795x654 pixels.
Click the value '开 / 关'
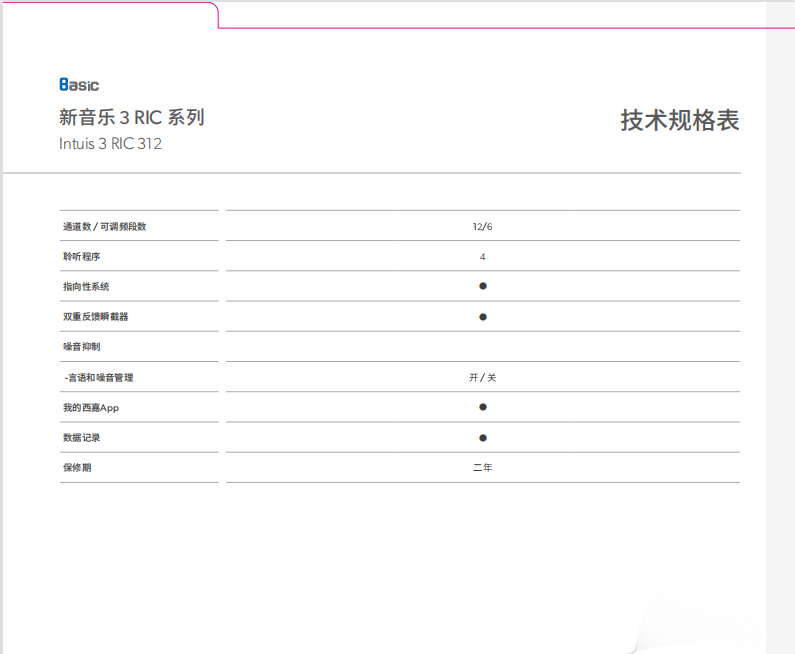(x=482, y=378)
